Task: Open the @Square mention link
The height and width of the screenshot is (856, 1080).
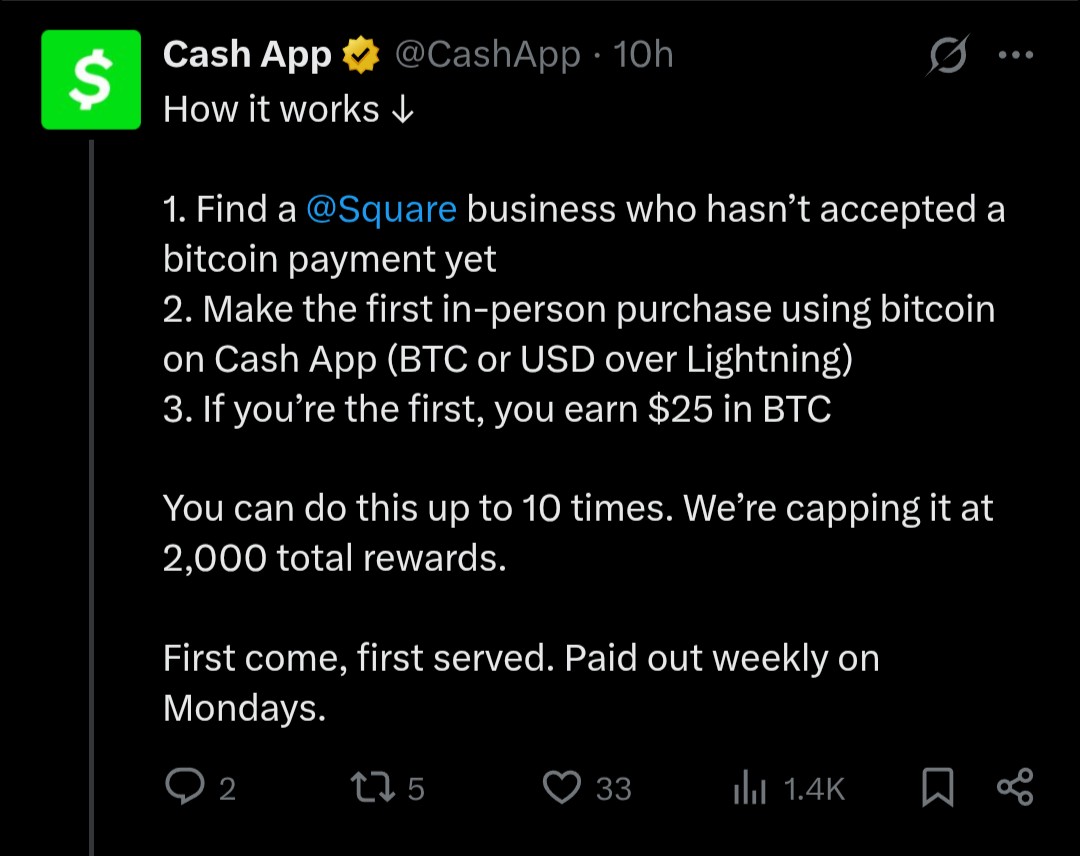Action: point(381,209)
